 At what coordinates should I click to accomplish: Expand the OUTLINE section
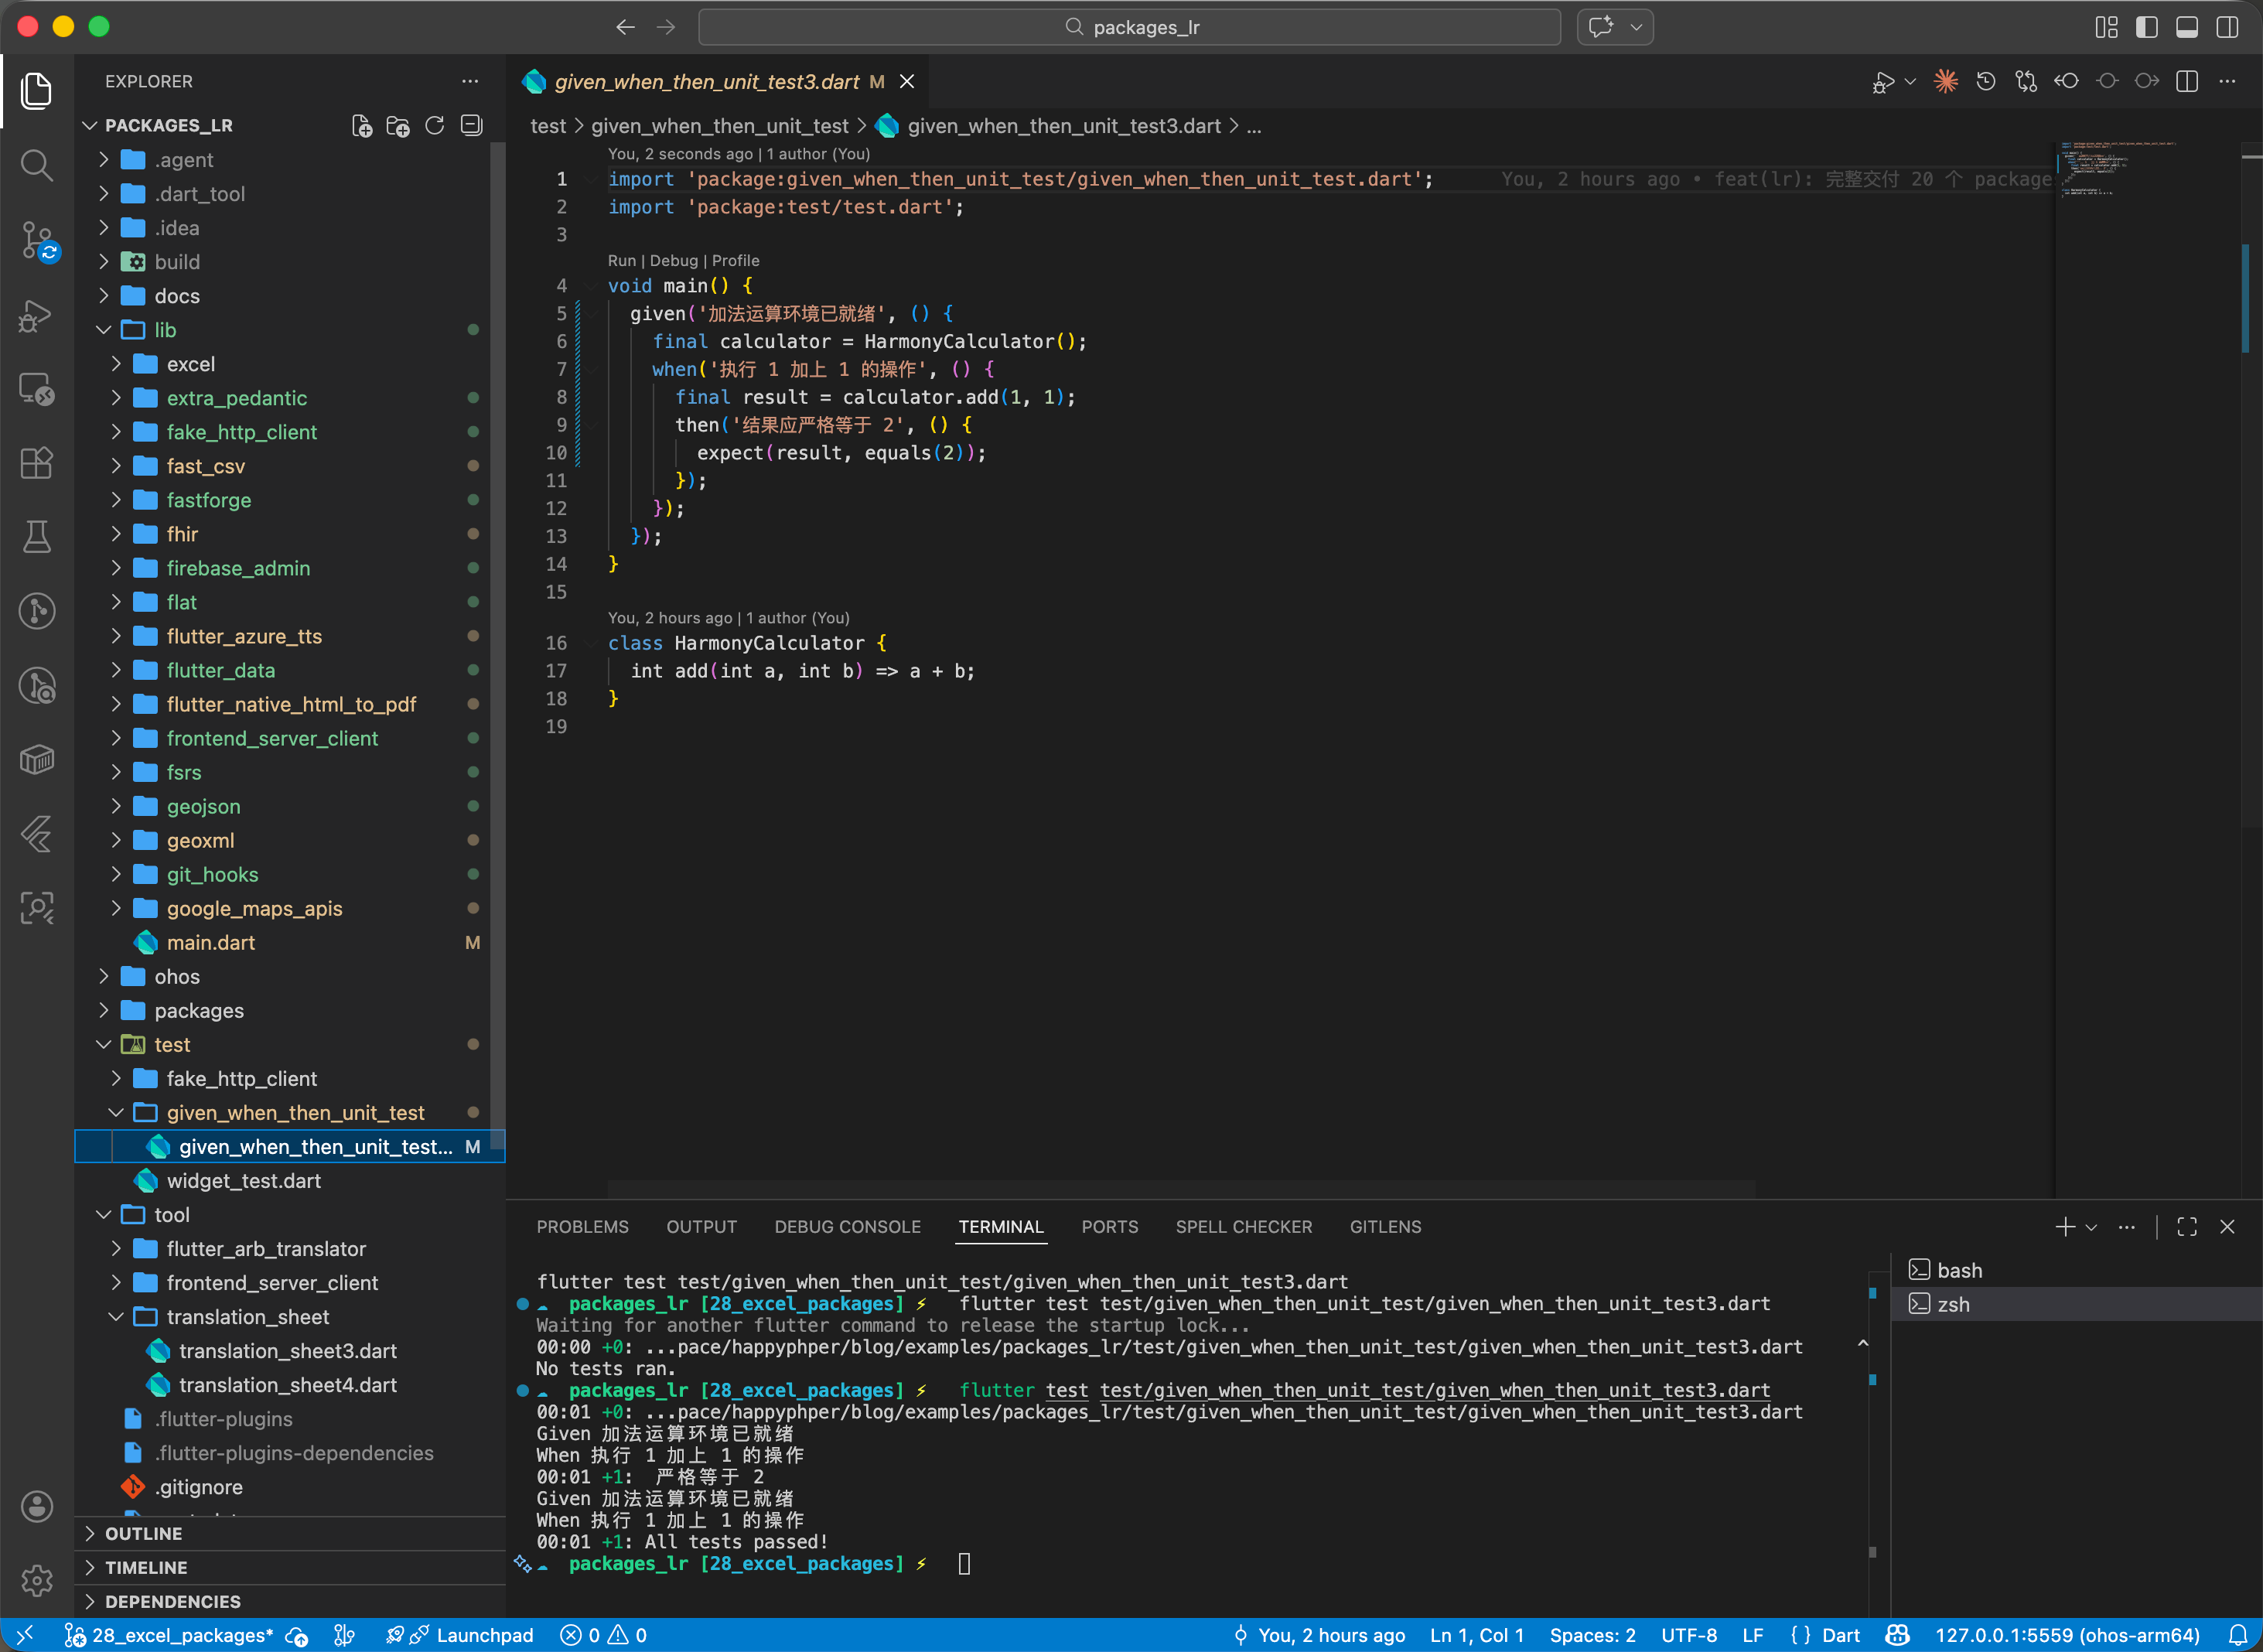(144, 1533)
